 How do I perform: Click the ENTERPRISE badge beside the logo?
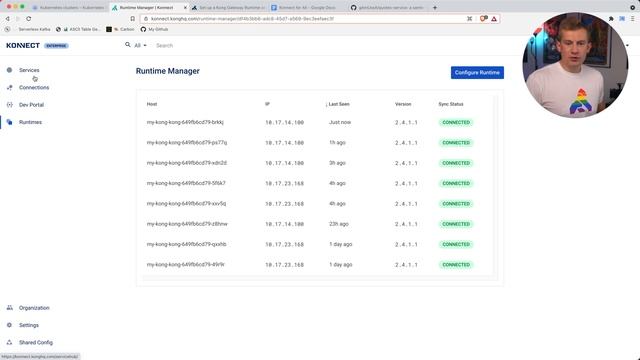[56, 46]
